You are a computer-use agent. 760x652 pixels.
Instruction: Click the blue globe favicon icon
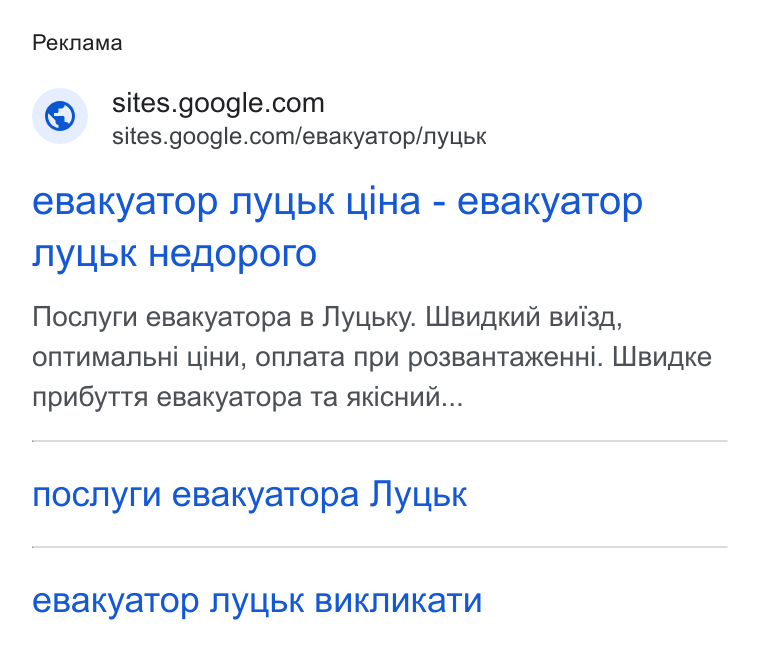click(60, 116)
